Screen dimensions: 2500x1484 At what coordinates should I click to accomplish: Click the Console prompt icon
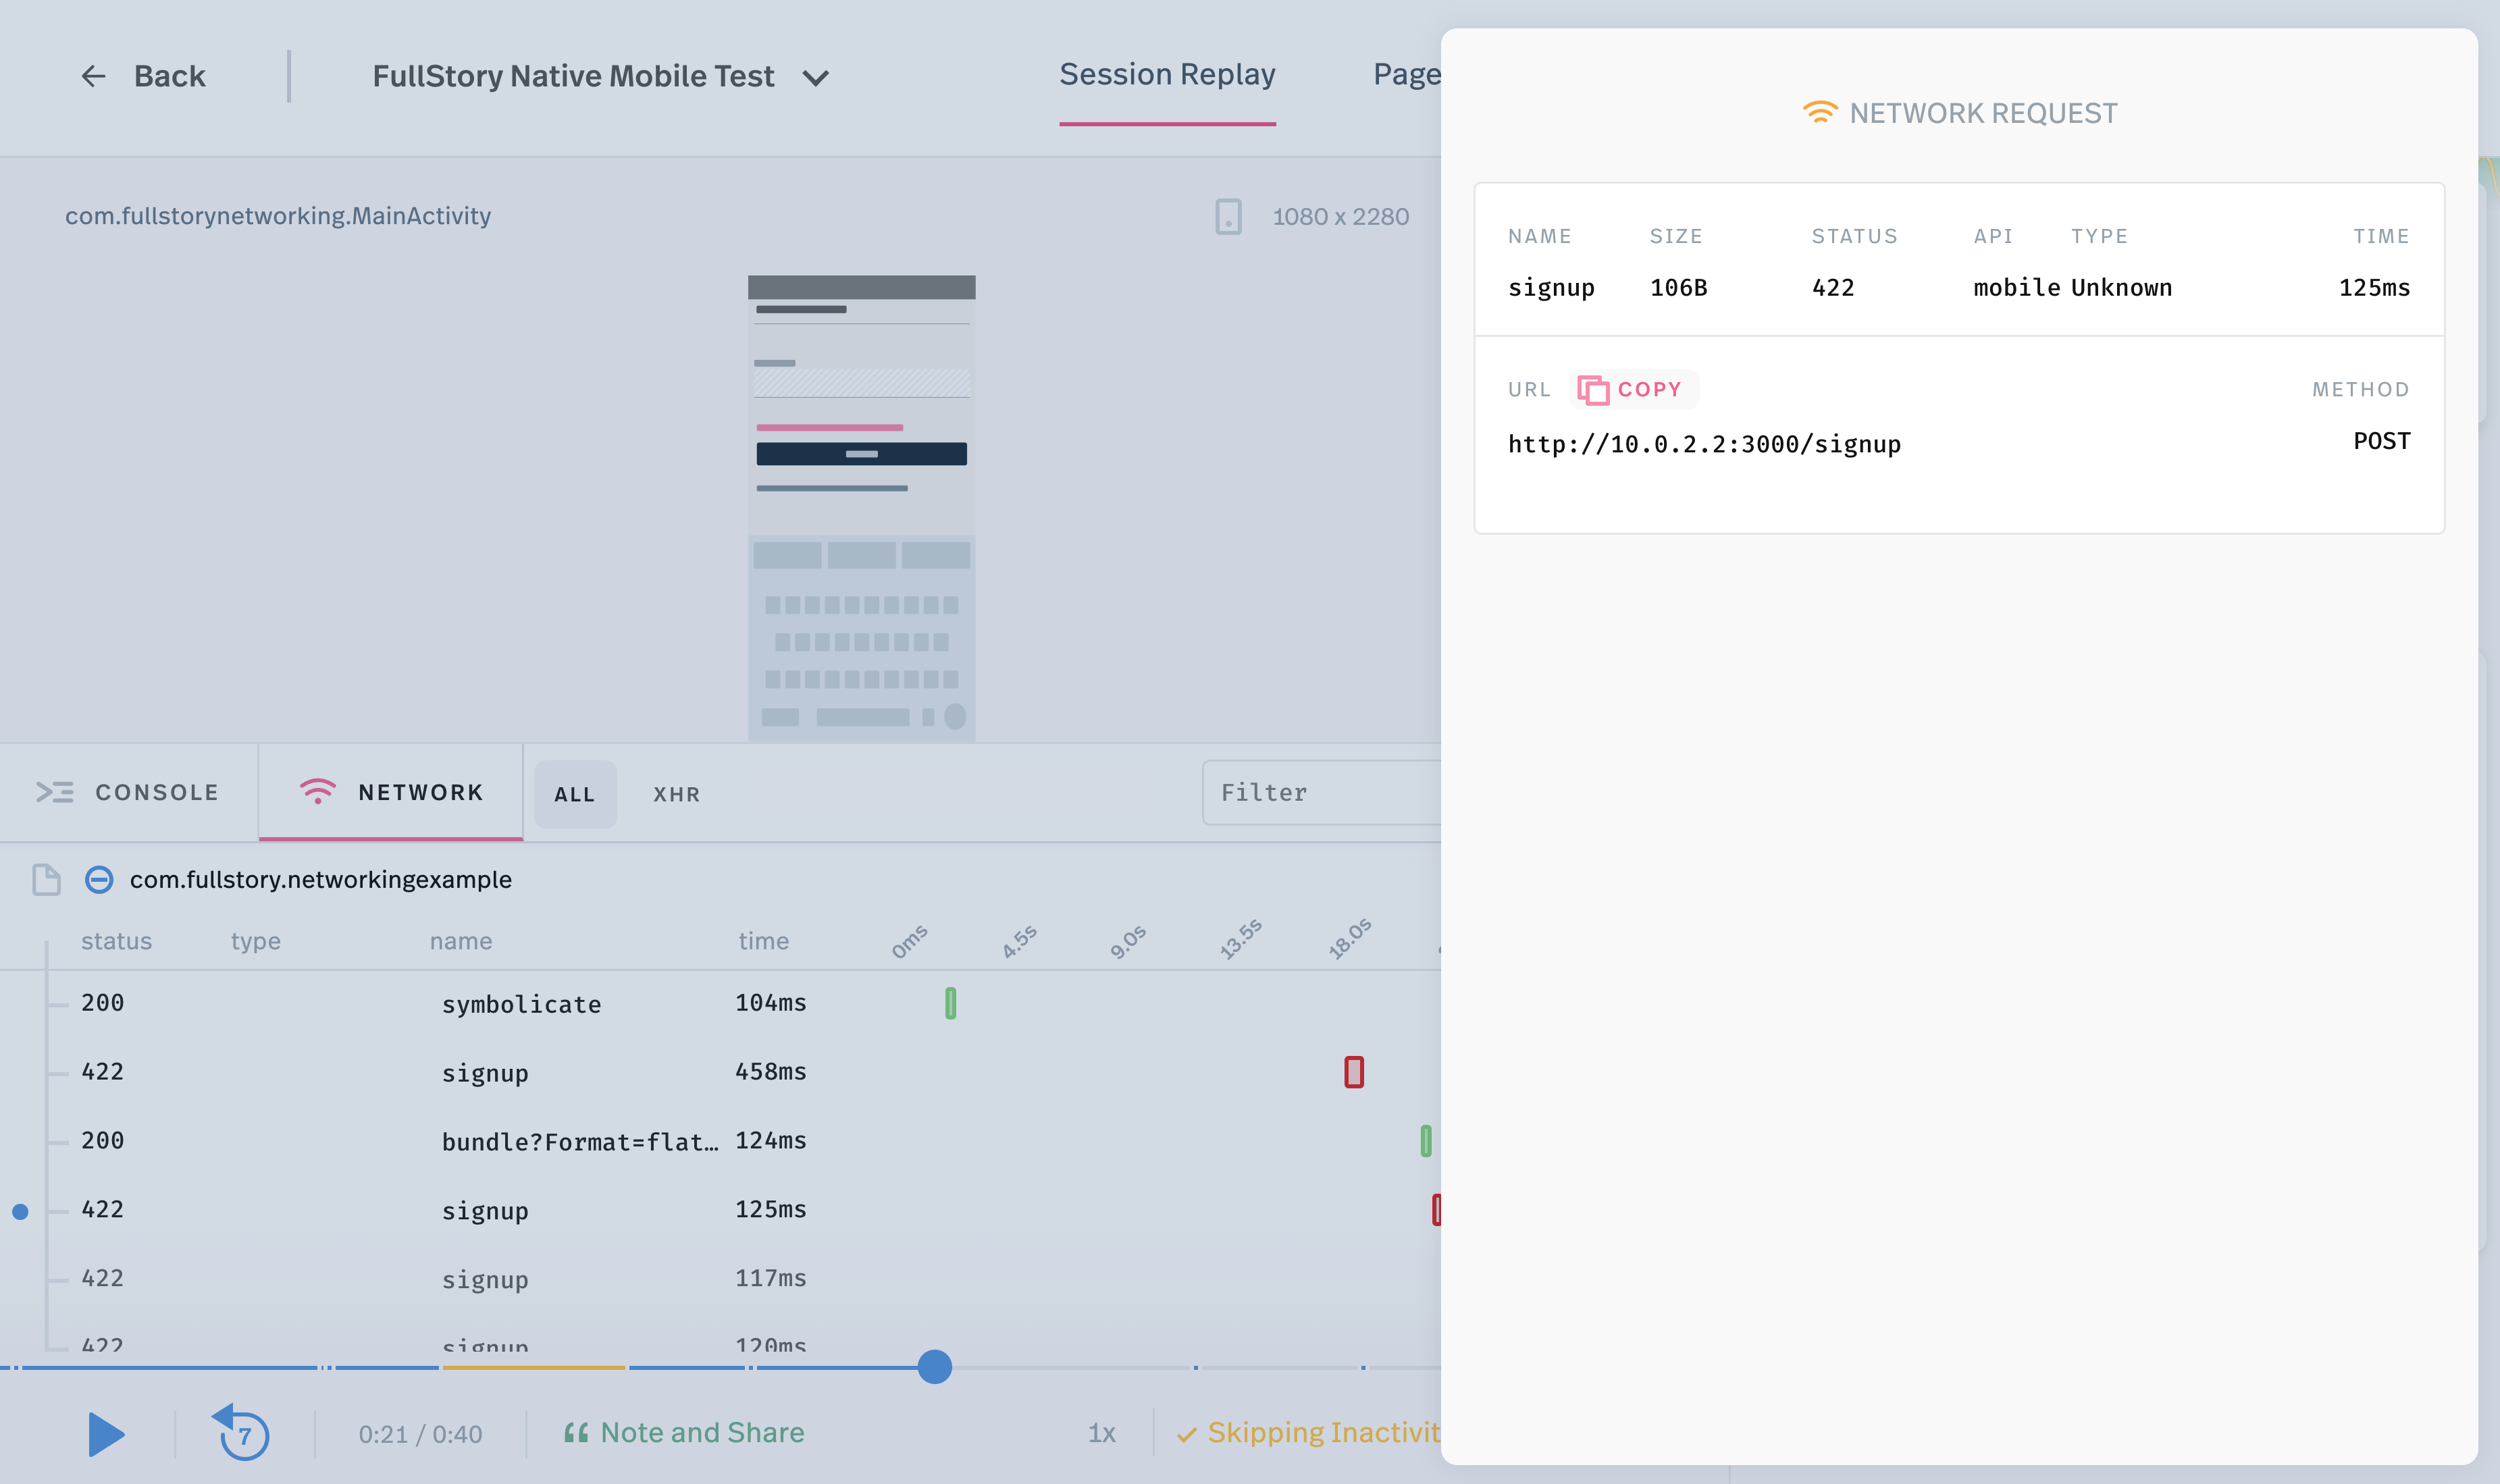pos(55,792)
